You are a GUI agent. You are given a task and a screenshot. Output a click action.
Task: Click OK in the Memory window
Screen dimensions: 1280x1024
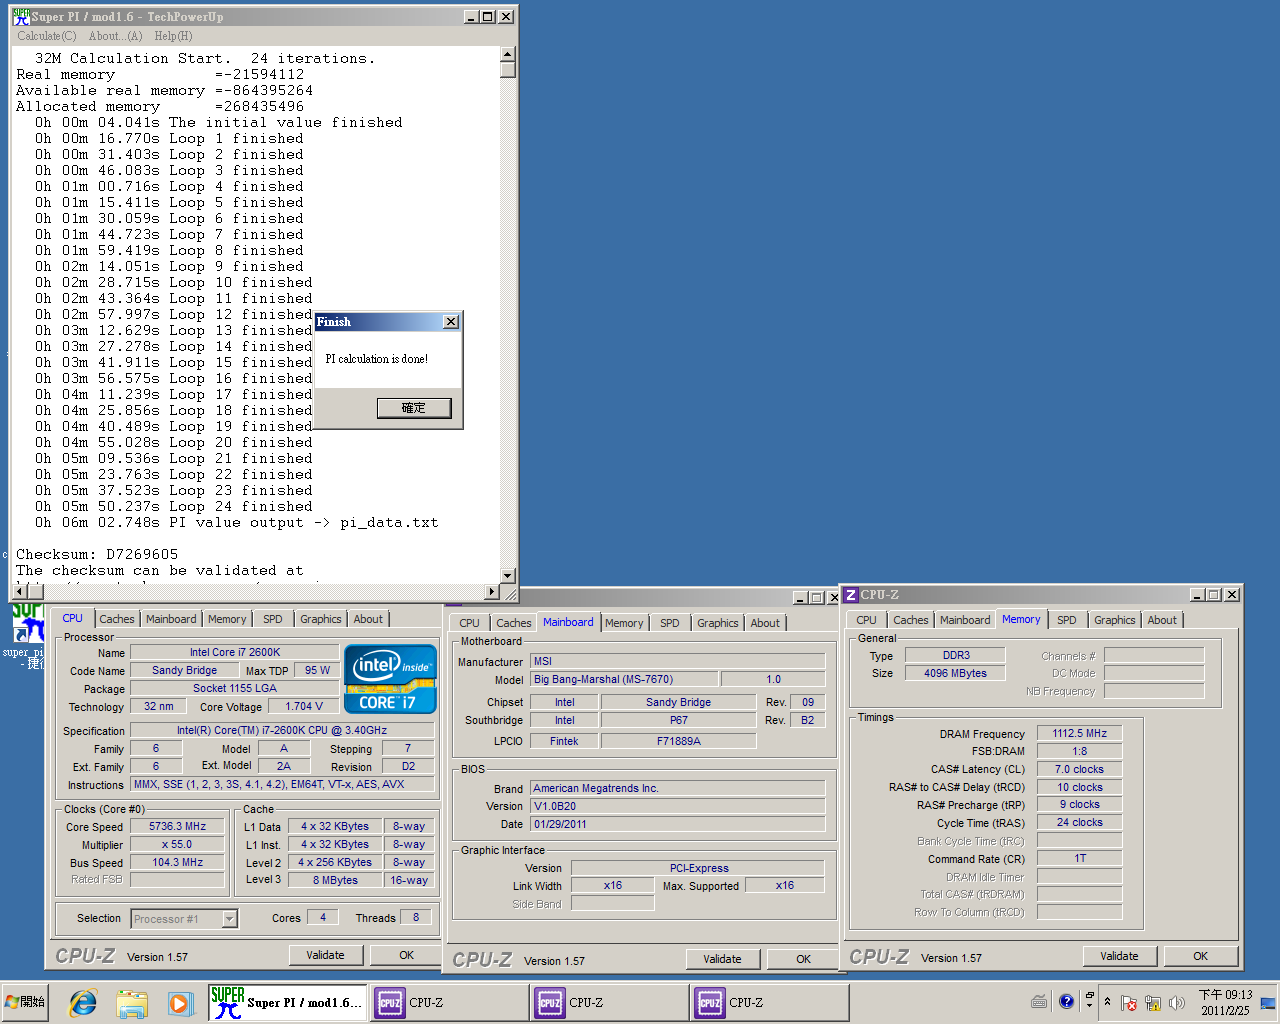coord(1200,956)
